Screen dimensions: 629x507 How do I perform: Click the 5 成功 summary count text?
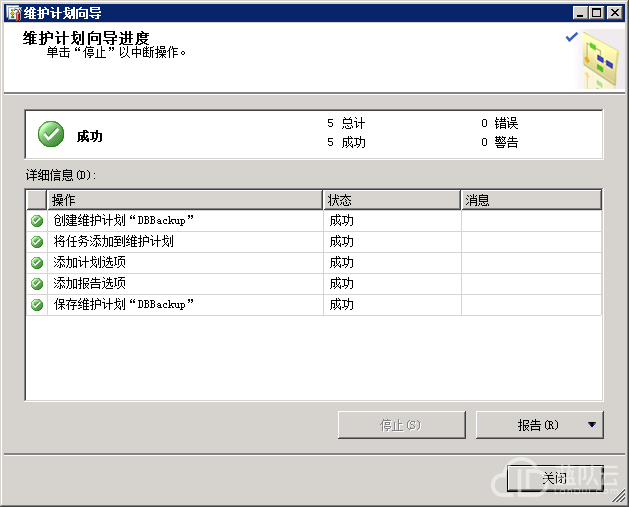(x=346, y=142)
